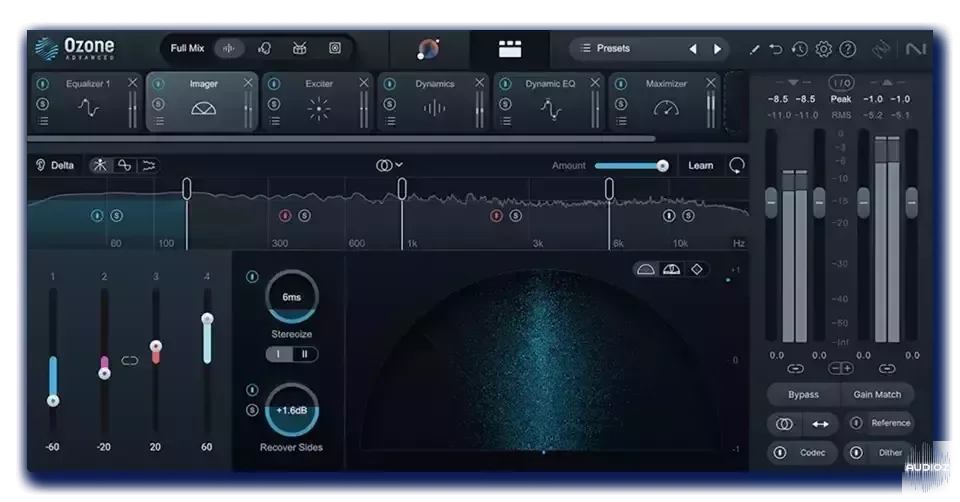Click the link bands chain icon

(x=130, y=361)
